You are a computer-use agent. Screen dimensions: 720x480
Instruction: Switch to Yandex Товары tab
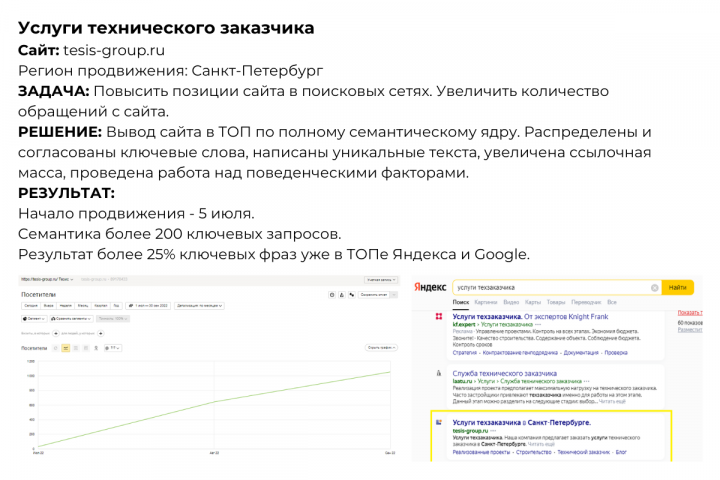[556, 302]
